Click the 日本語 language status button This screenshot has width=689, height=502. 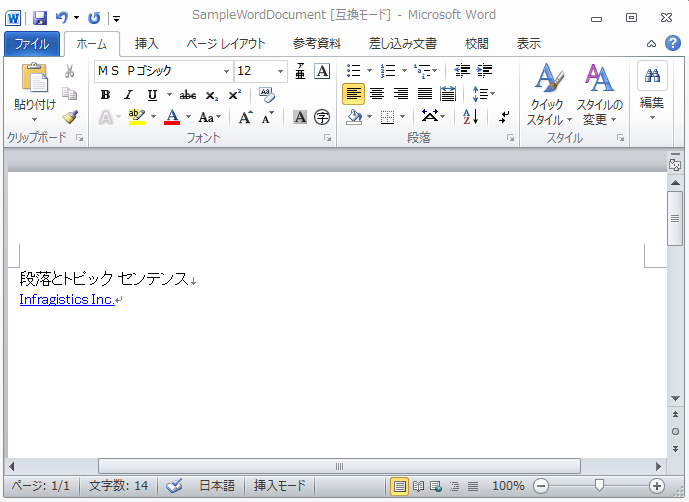point(216,486)
